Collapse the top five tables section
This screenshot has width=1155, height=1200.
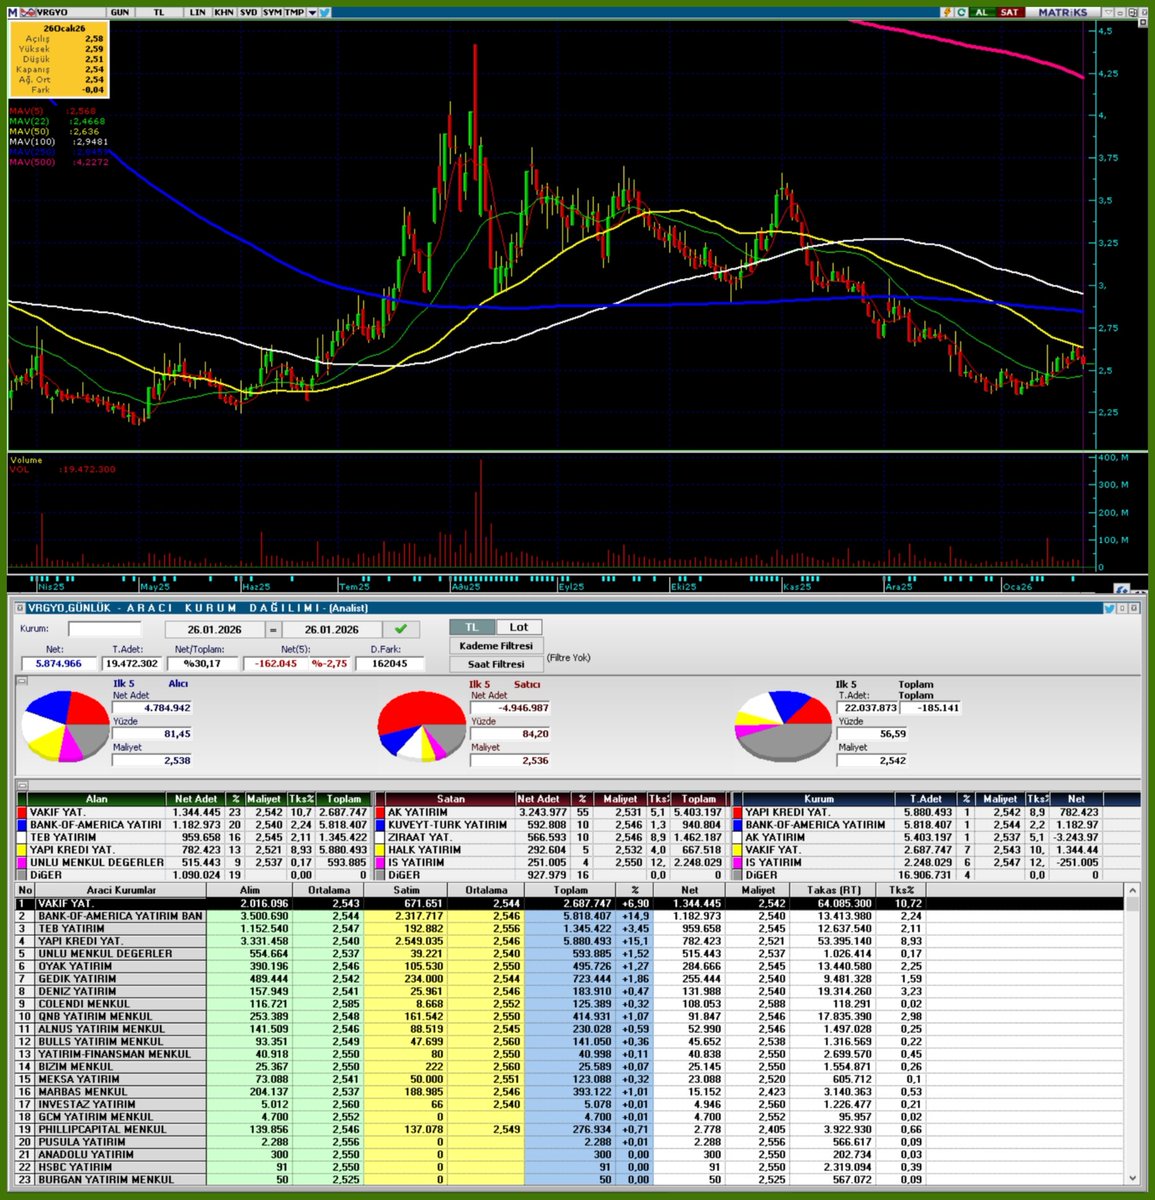click(x=23, y=786)
